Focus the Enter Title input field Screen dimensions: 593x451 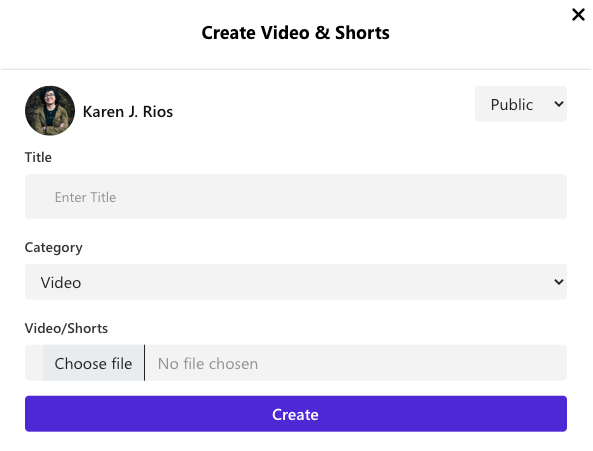tap(296, 196)
